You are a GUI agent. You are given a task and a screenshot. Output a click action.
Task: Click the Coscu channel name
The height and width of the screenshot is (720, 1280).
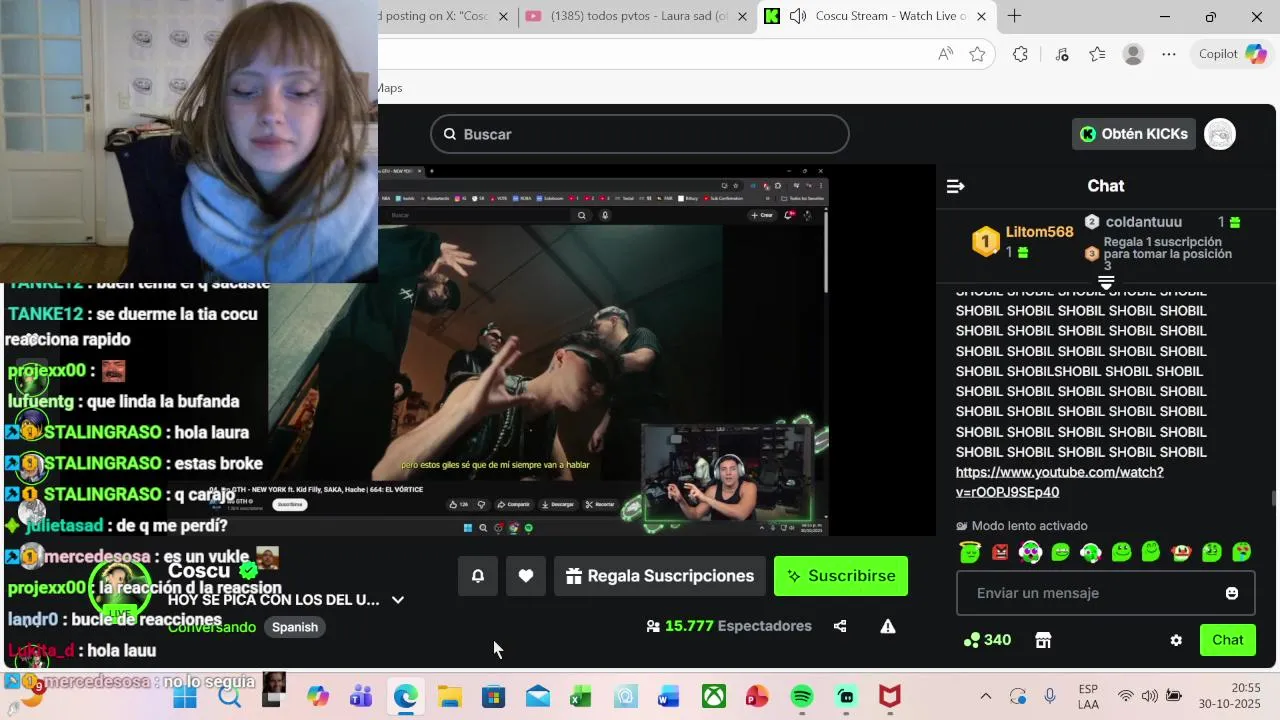tap(199, 570)
